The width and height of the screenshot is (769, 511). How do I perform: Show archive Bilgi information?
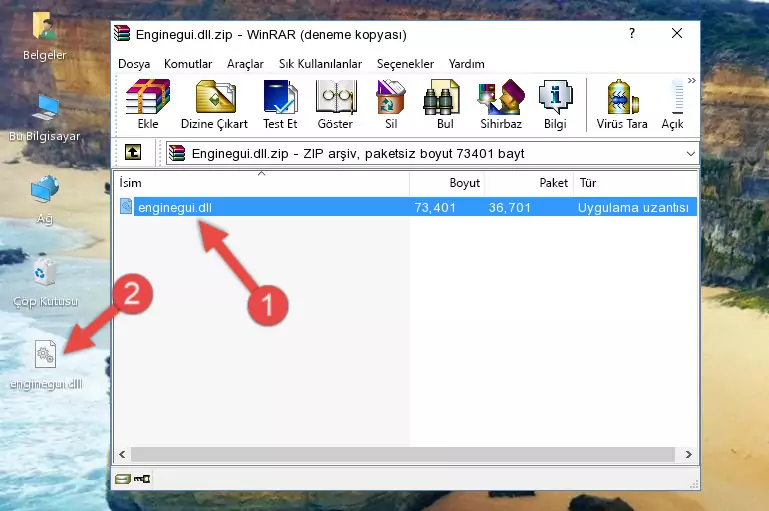tap(555, 104)
